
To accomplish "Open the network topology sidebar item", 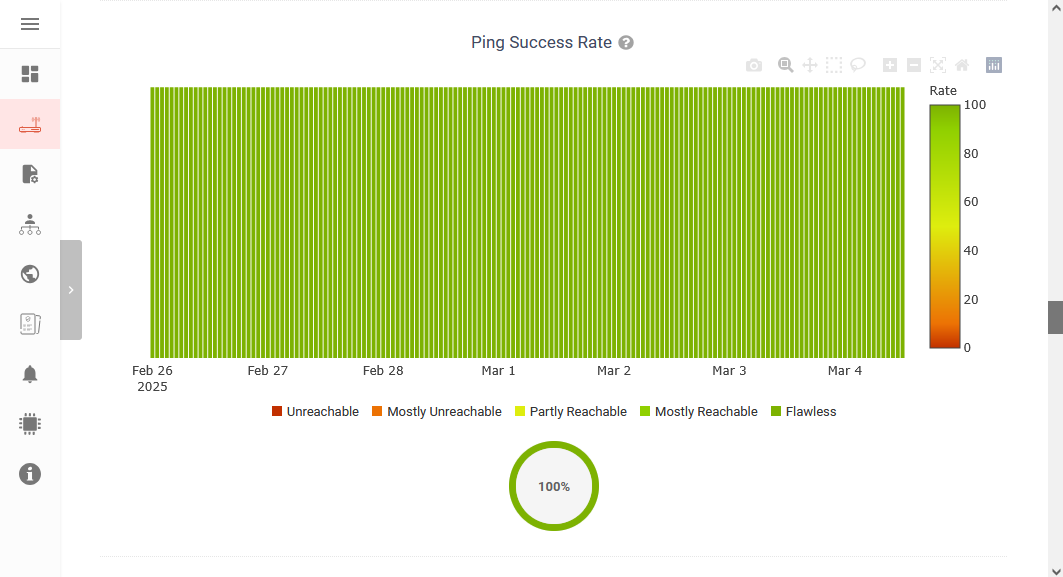I will [30, 224].
